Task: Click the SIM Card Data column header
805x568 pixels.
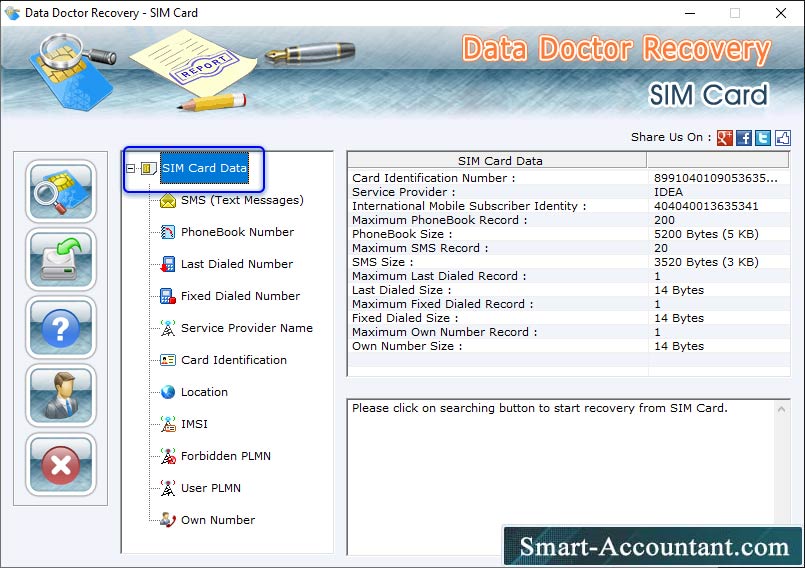Action: click(x=497, y=161)
